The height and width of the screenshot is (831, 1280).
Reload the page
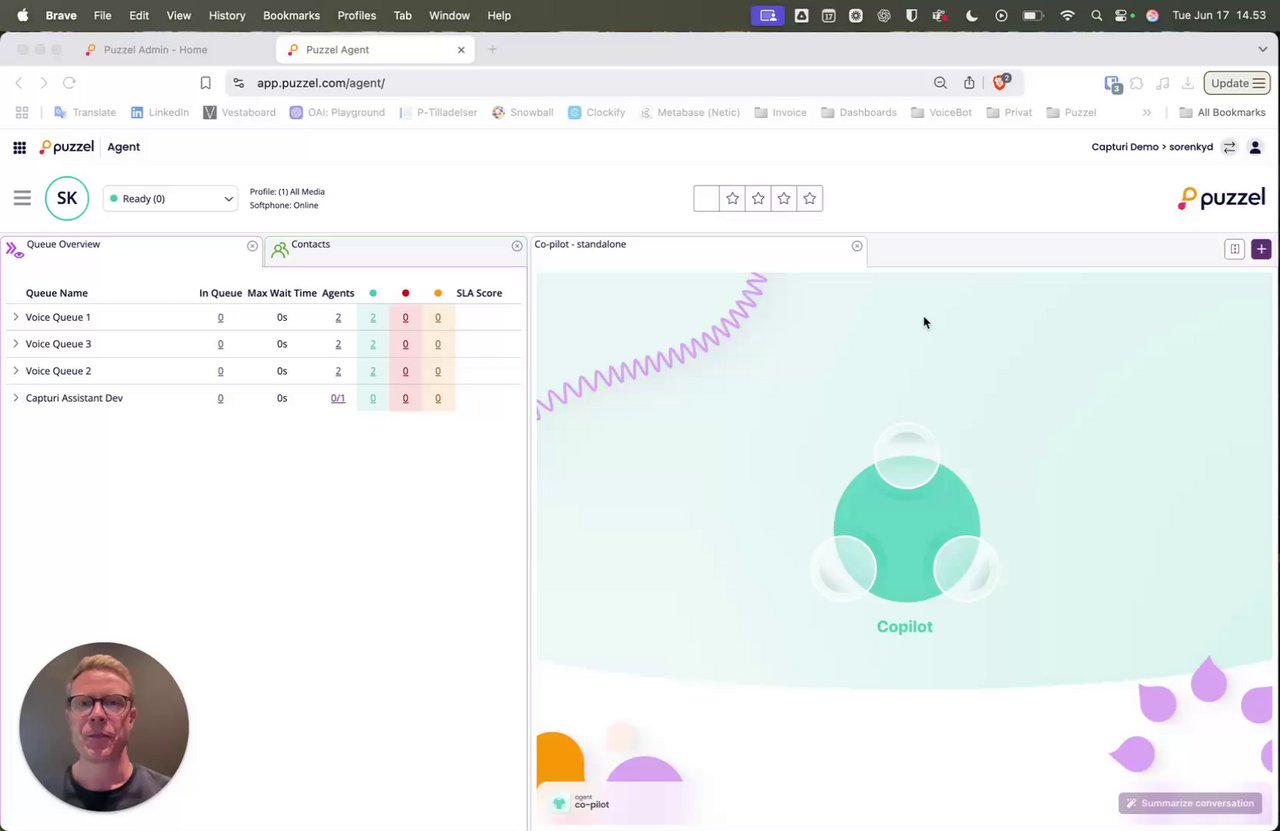(69, 83)
